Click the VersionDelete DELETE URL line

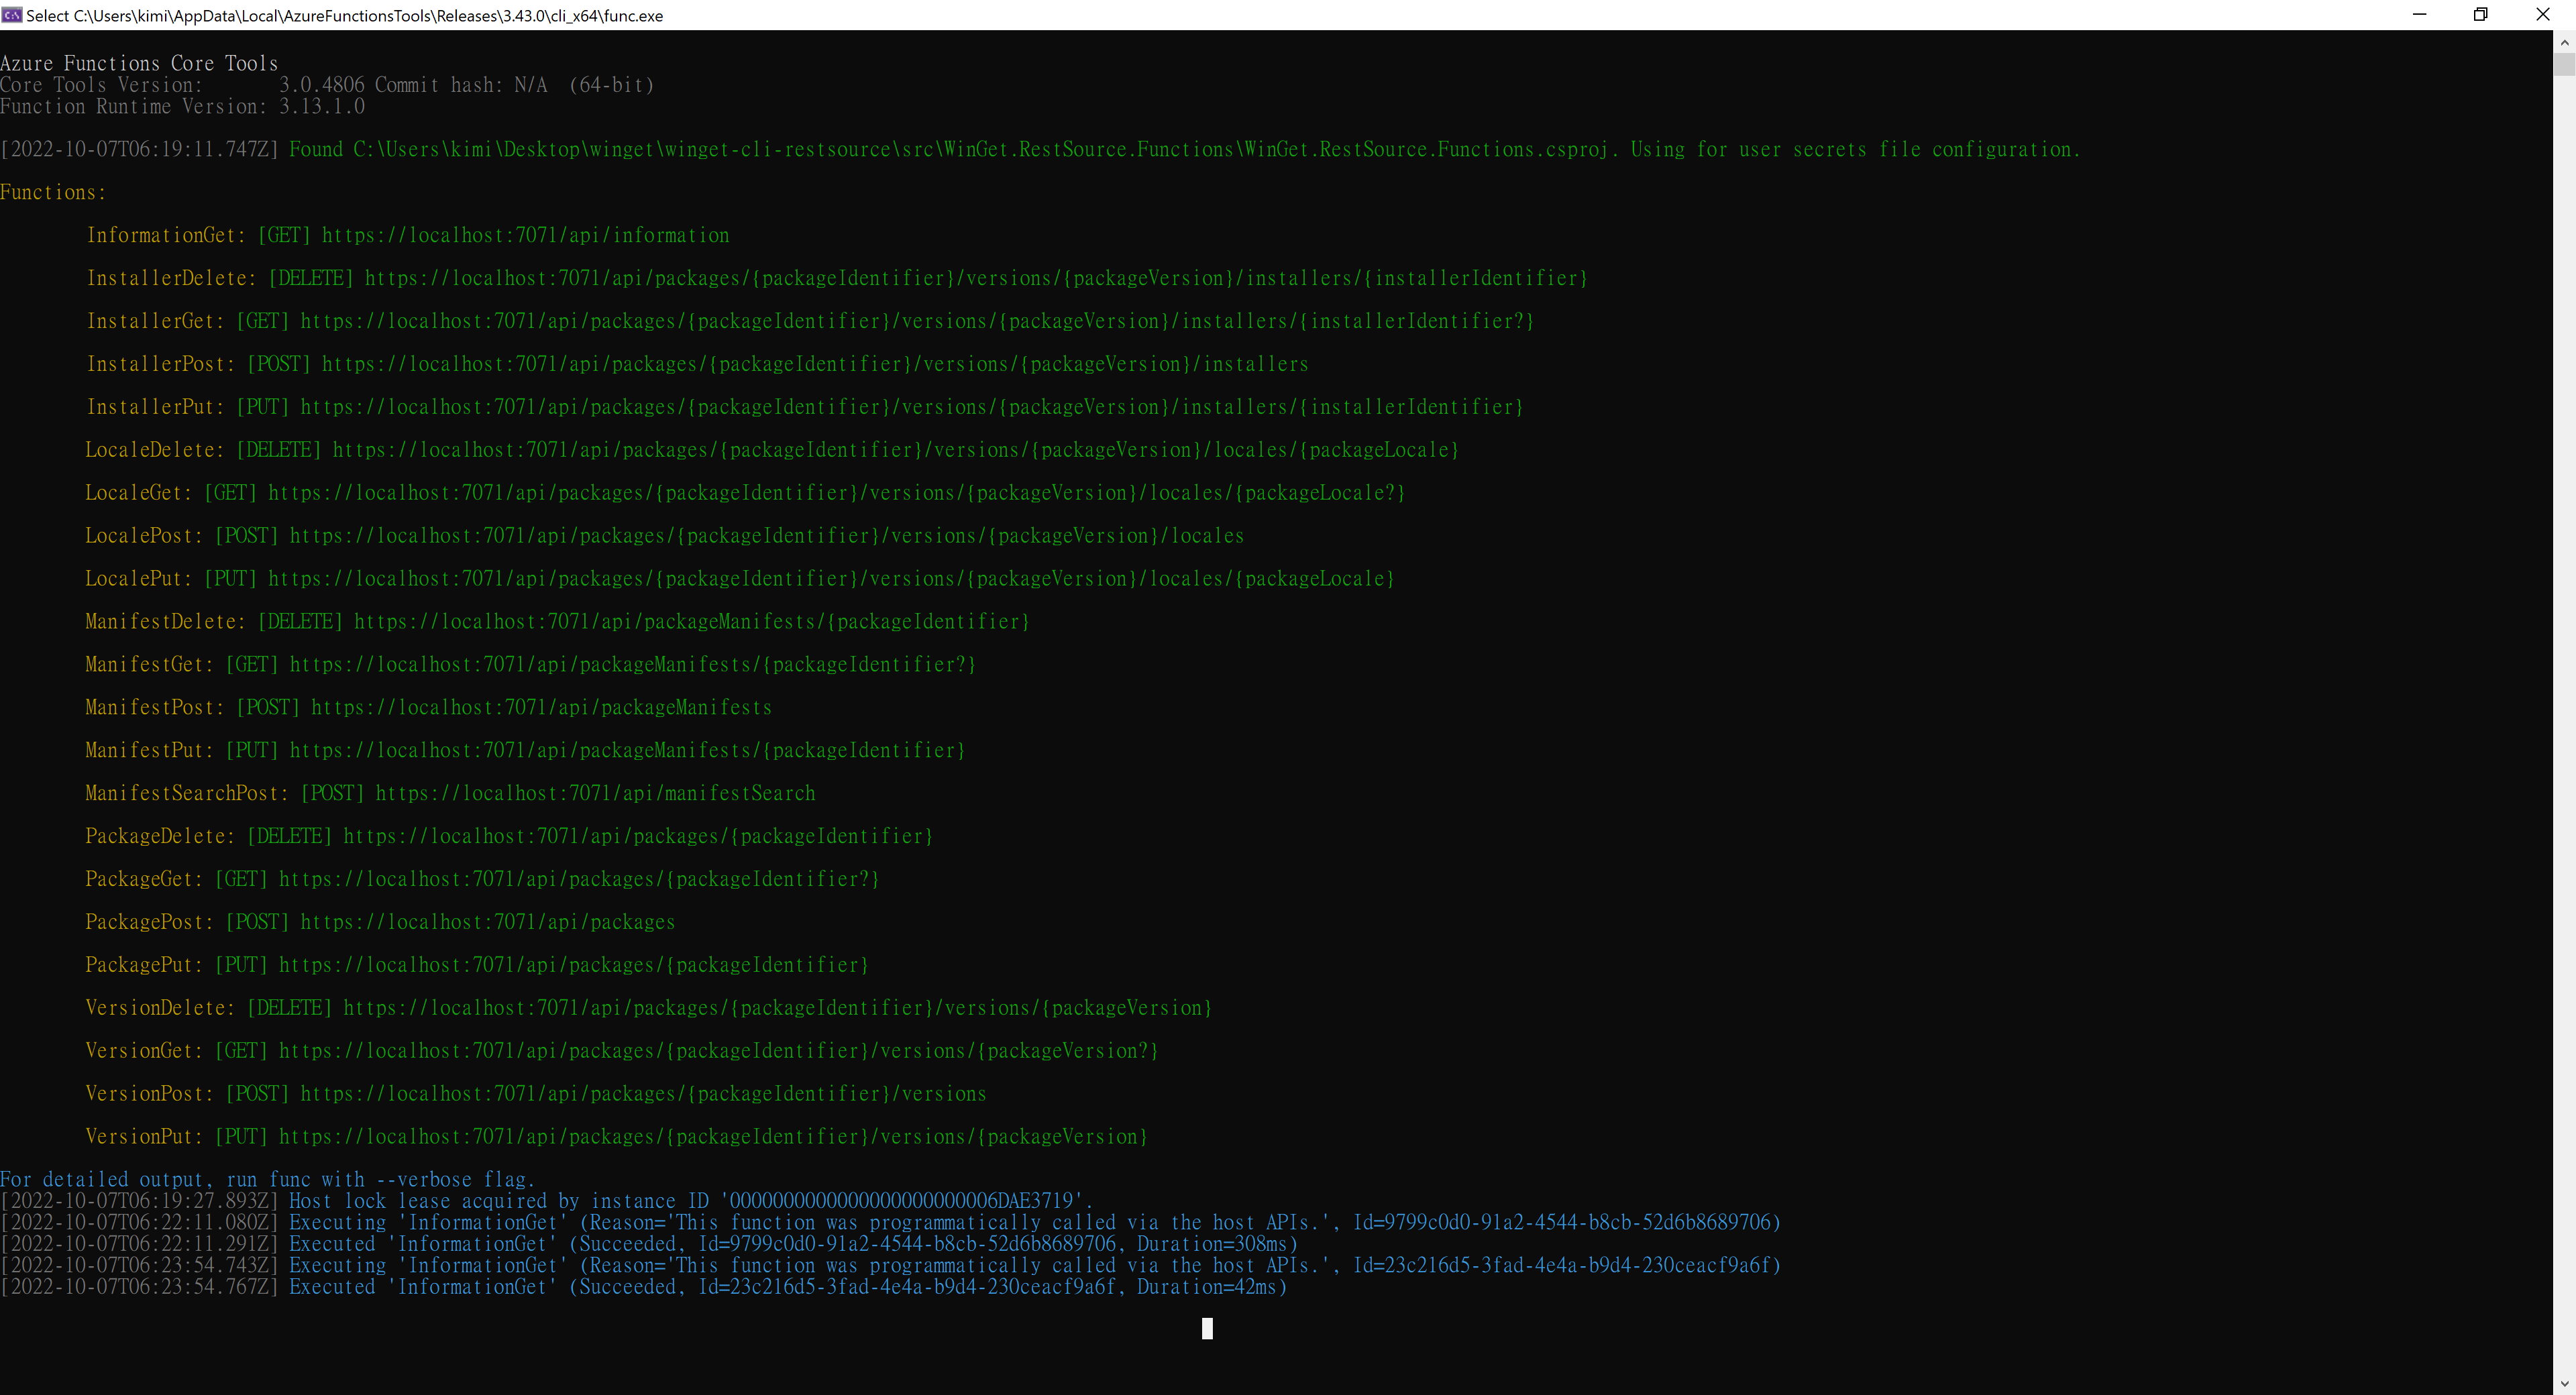[x=649, y=1008]
